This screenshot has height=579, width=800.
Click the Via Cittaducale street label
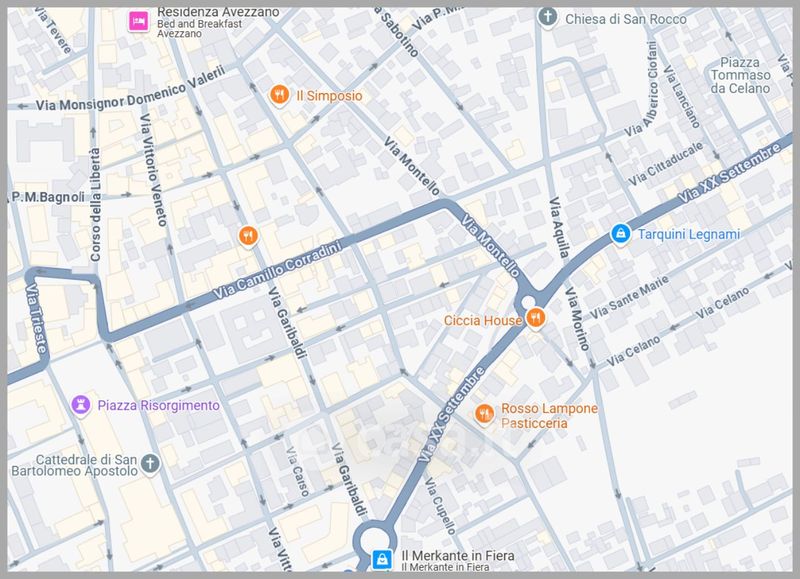click(x=665, y=164)
